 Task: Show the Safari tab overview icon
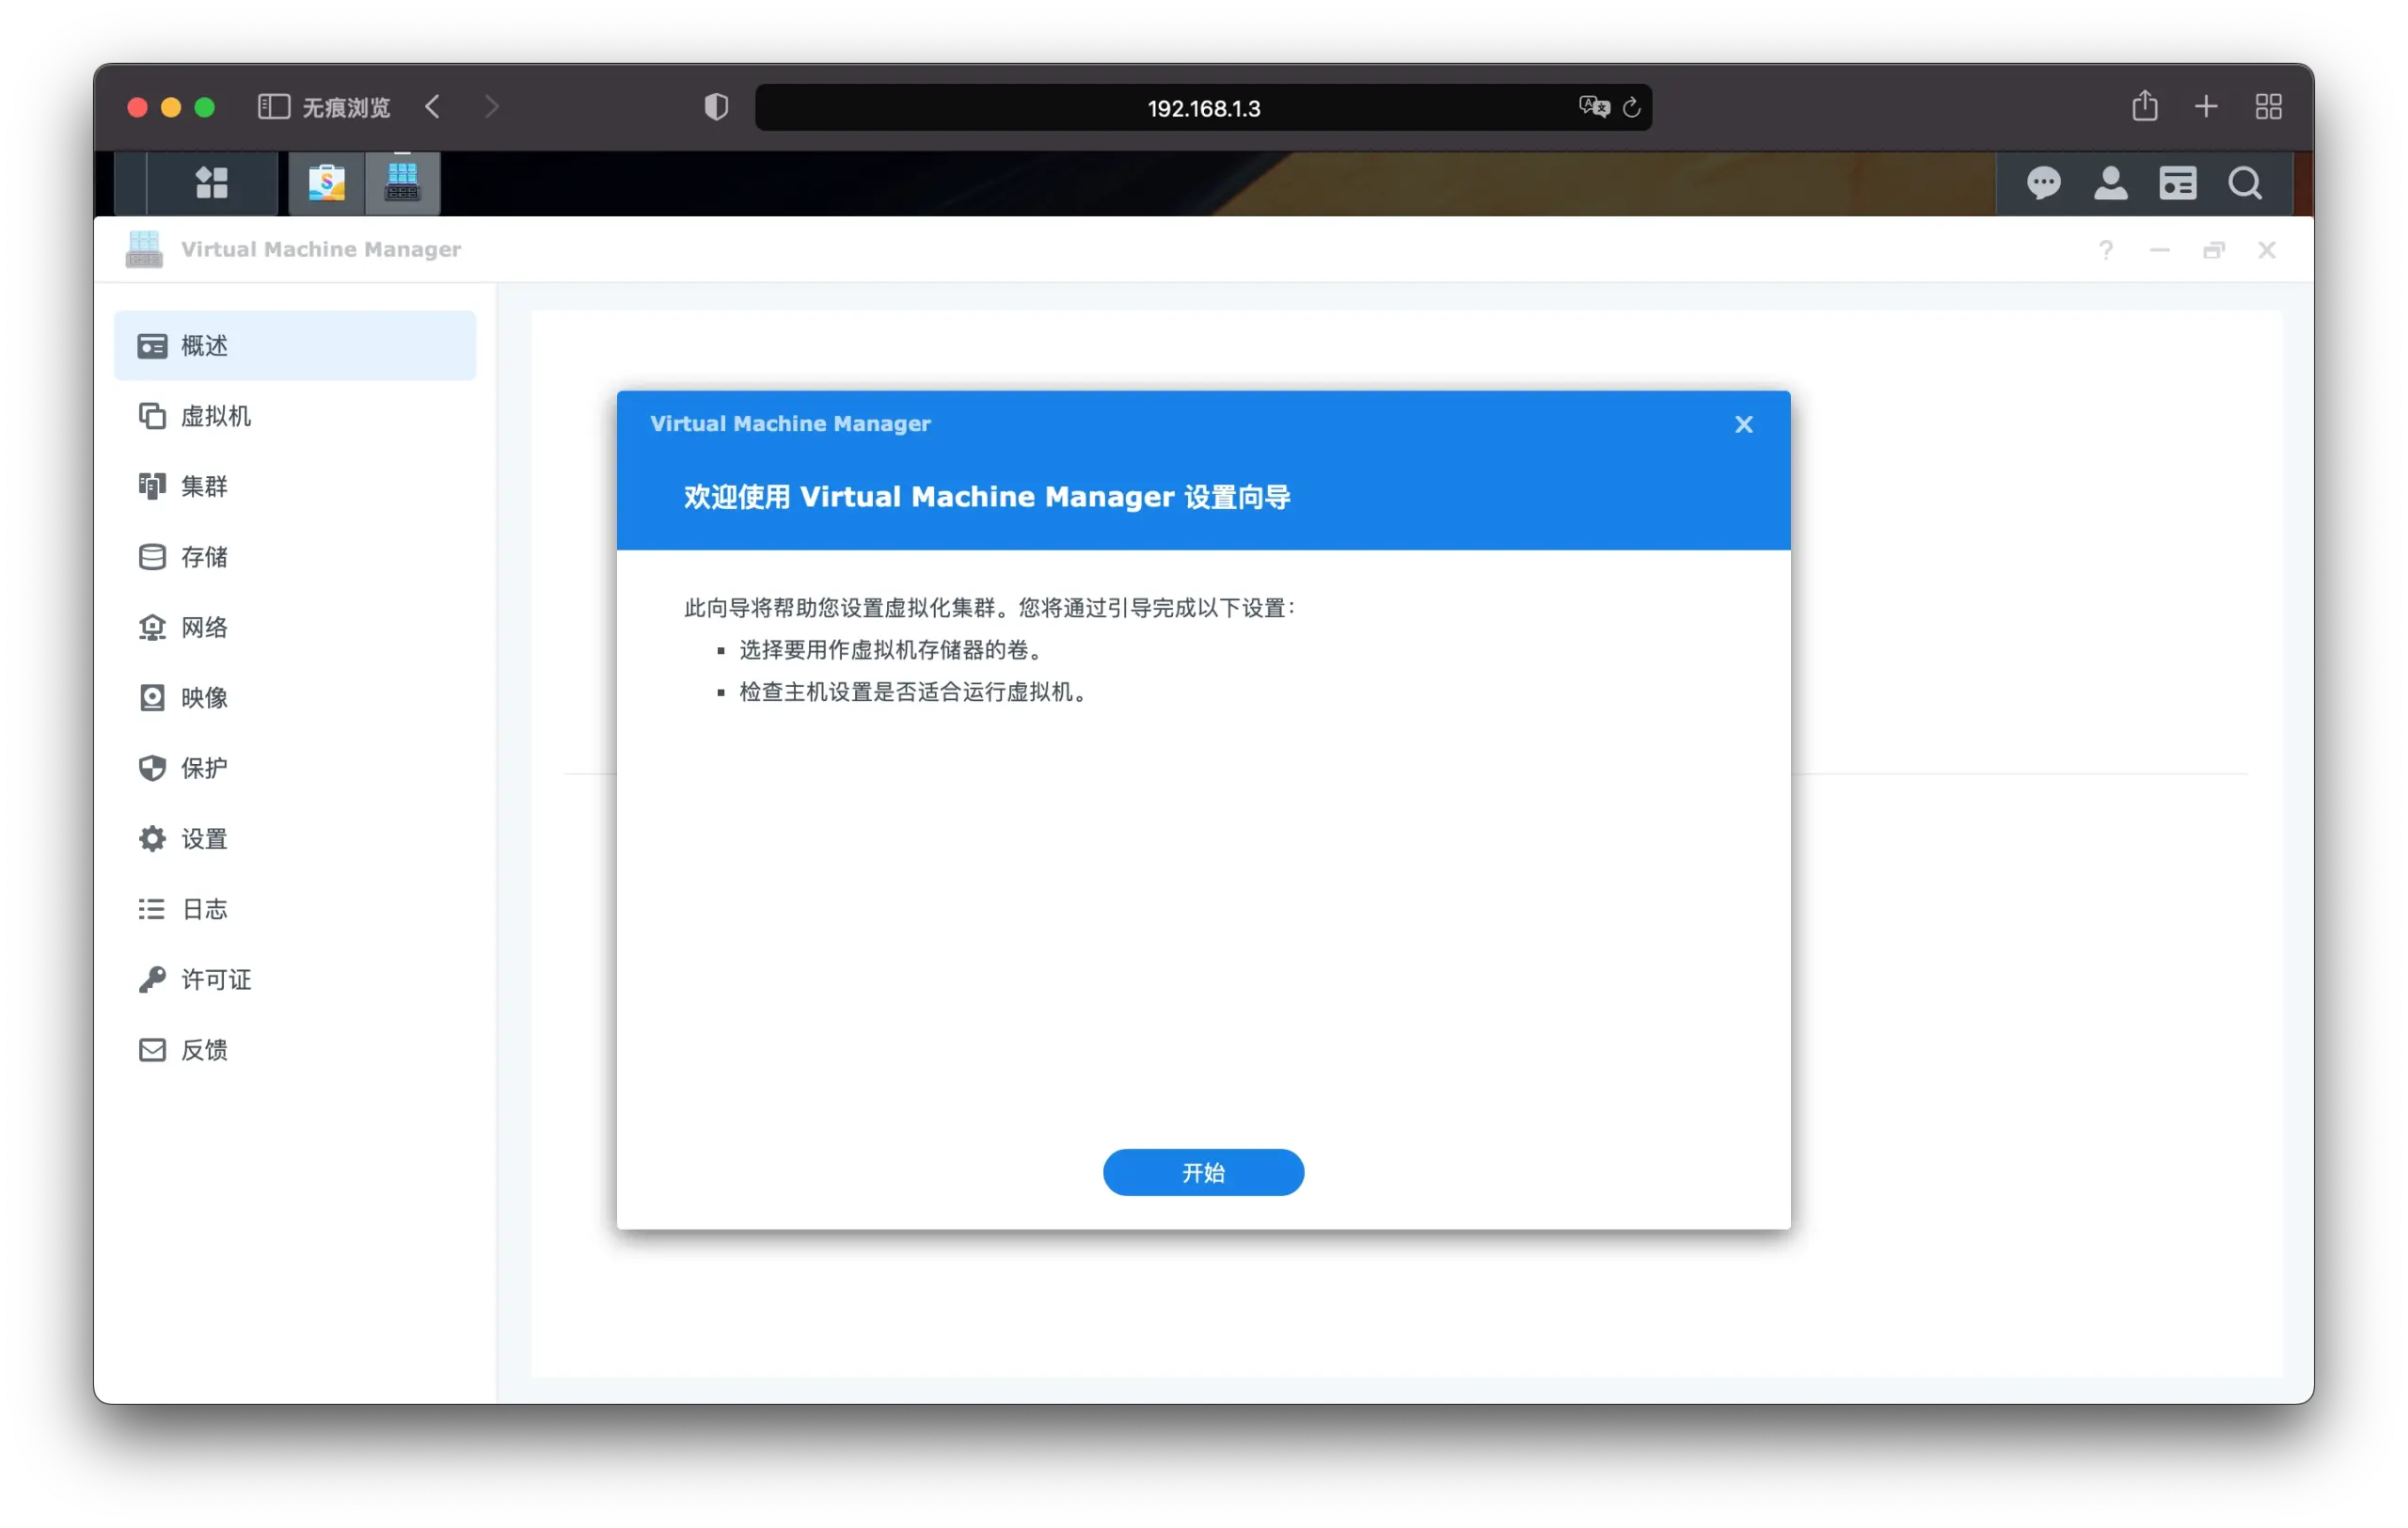(2268, 106)
